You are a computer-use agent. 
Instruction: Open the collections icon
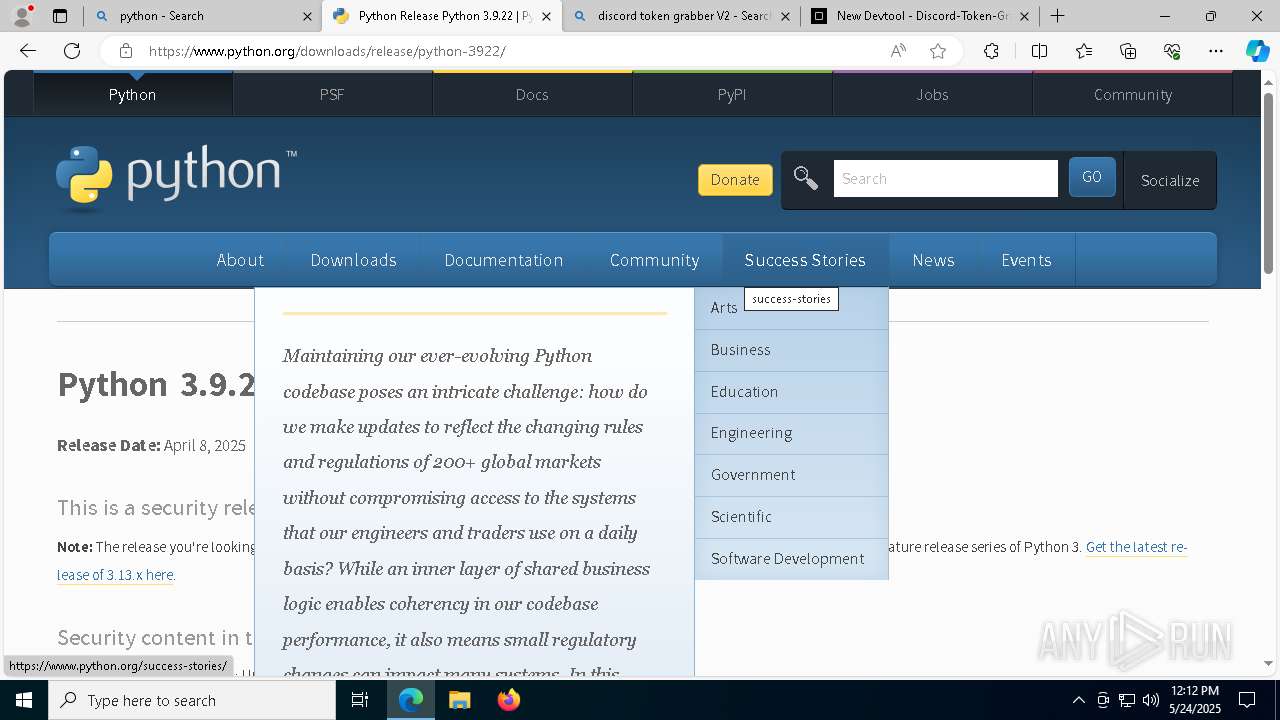[1128, 51]
